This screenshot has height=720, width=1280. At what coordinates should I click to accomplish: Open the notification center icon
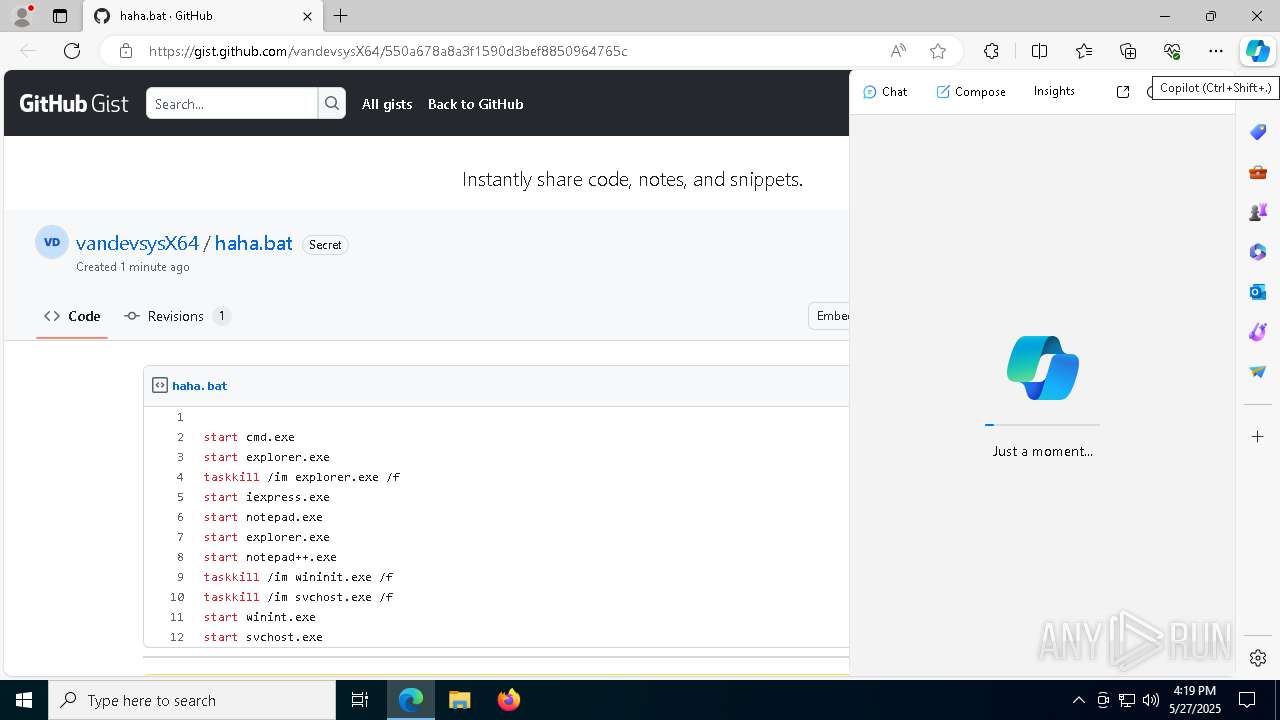coord(1247,700)
